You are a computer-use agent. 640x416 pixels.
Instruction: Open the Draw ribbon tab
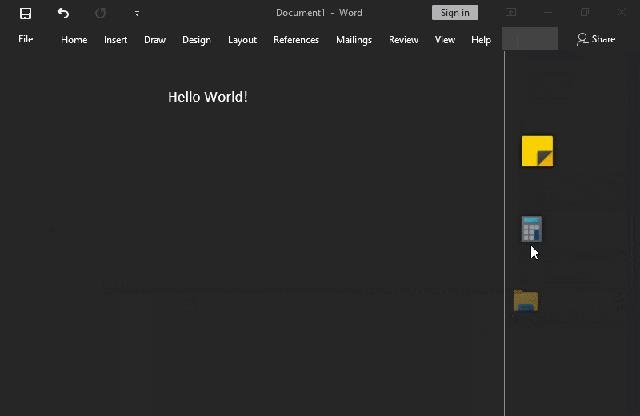[155, 40]
